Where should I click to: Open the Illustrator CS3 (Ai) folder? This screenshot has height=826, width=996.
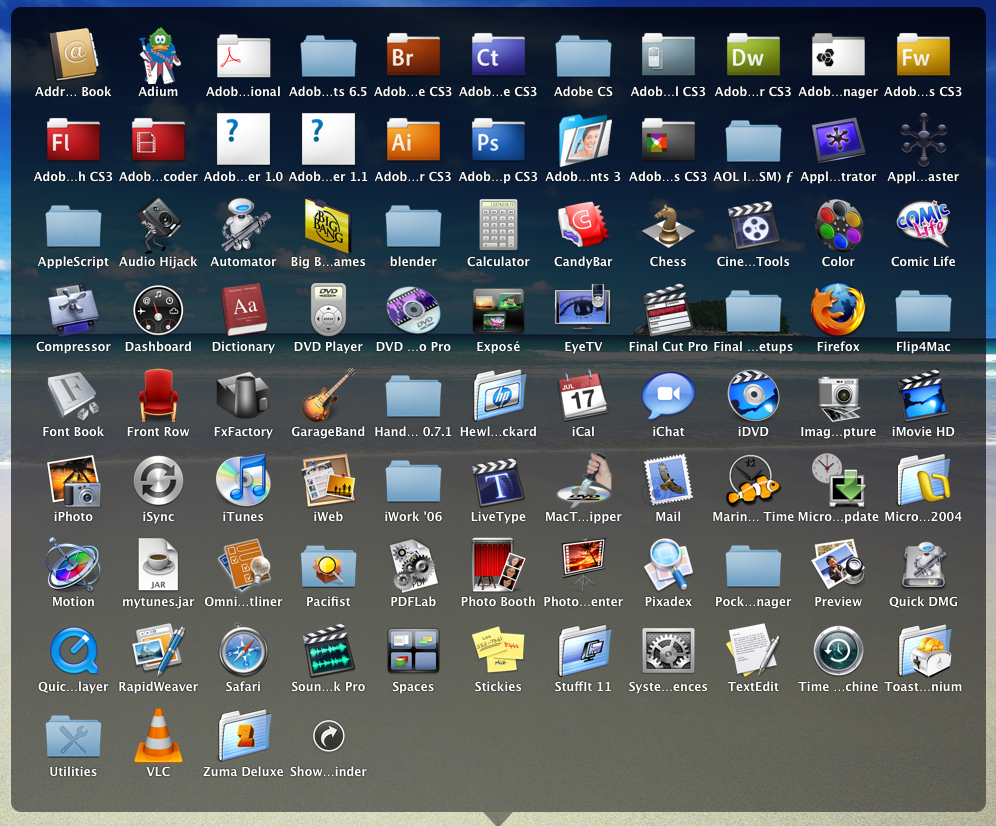(x=413, y=140)
